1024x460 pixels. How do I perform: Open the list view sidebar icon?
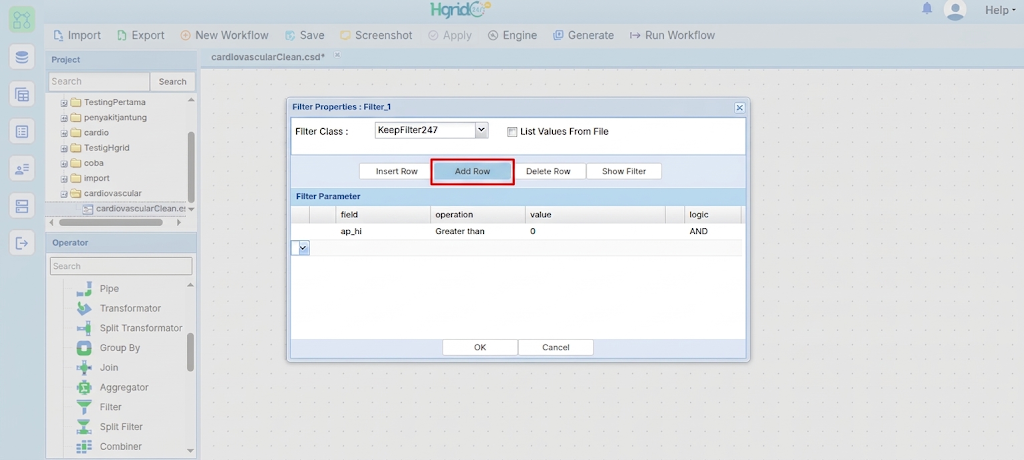click(22, 132)
